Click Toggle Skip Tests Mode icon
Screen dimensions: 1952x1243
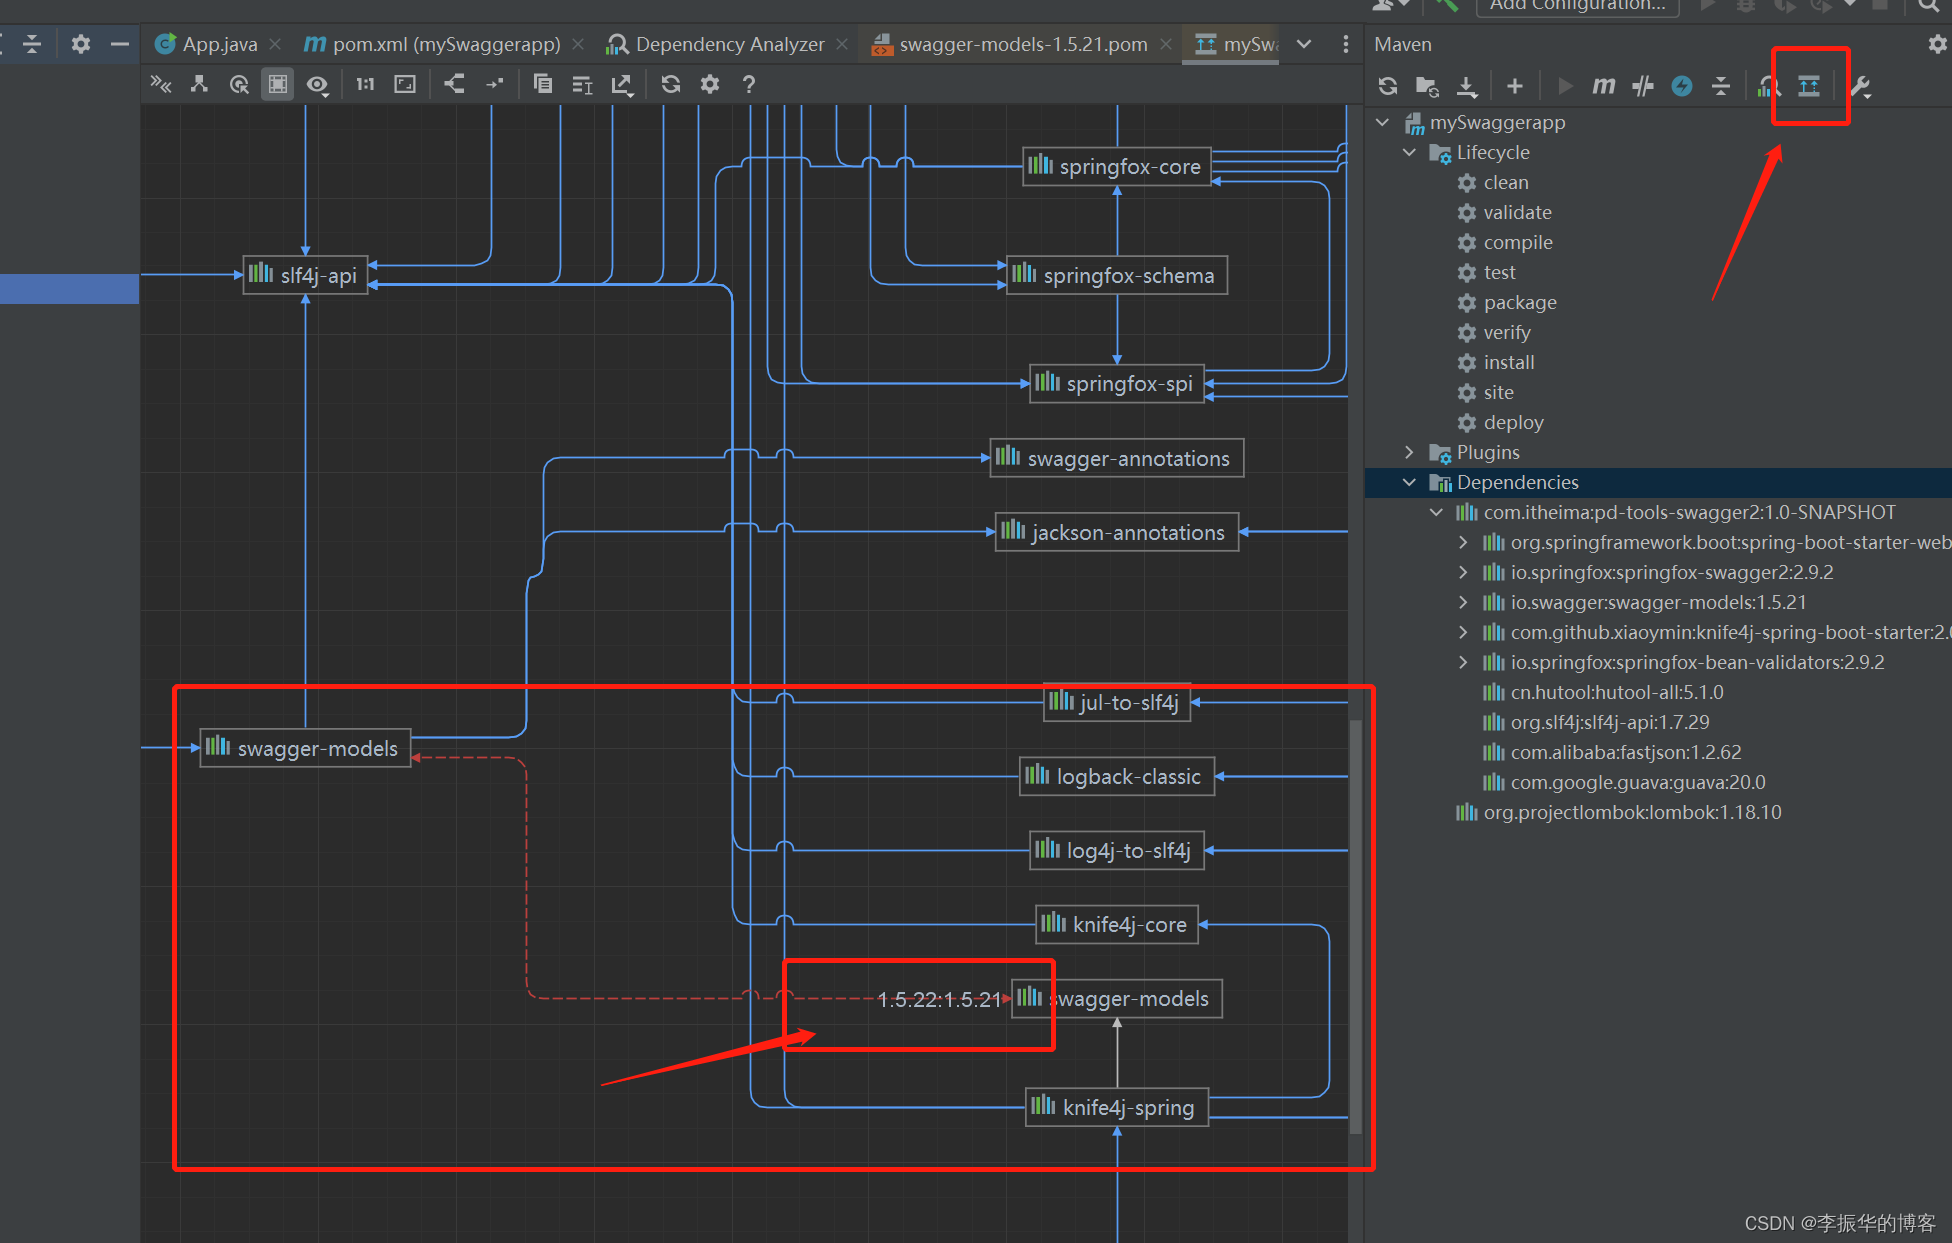(x=1642, y=86)
